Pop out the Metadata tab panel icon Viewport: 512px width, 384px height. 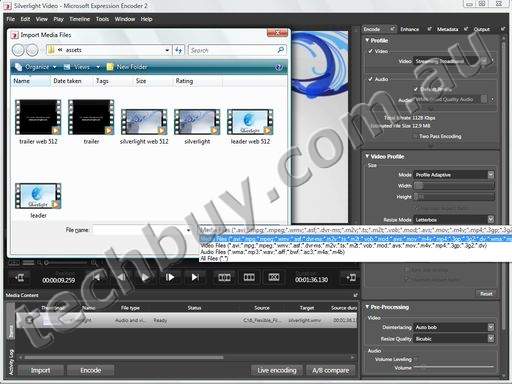[466, 29]
